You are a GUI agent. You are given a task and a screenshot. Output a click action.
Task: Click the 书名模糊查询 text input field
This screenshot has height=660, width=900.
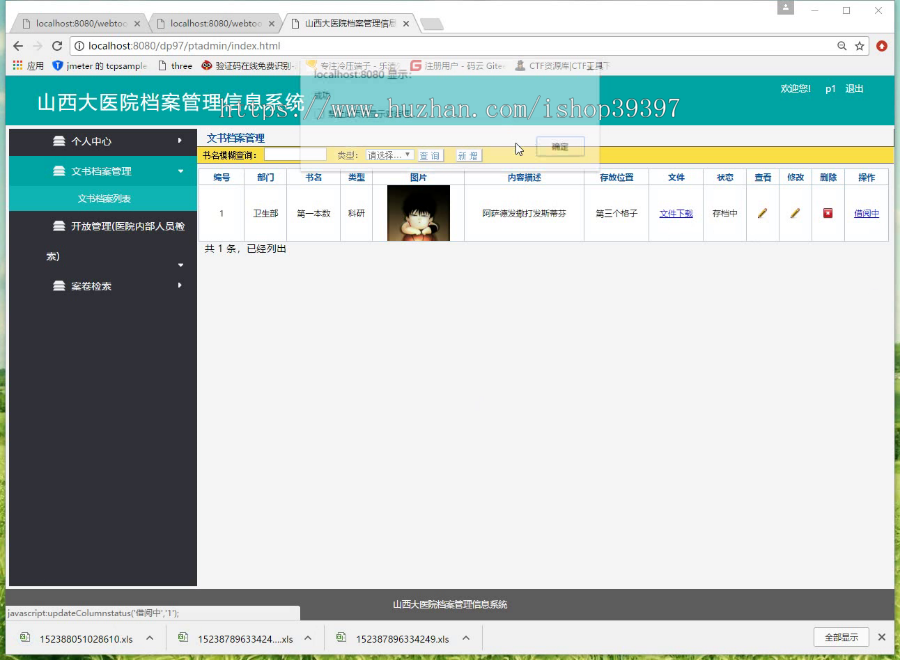click(x=294, y=154)
